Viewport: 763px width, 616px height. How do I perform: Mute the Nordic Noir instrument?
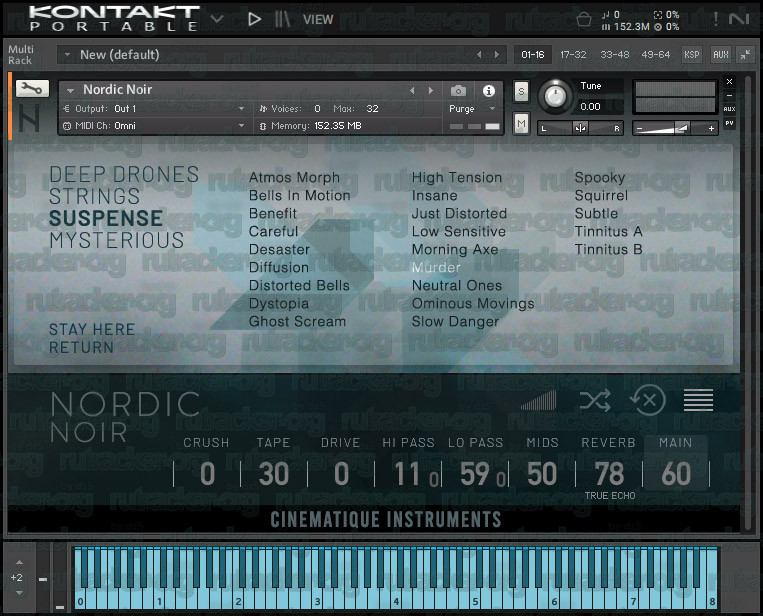pyautogui.click(x=521, y=124)
